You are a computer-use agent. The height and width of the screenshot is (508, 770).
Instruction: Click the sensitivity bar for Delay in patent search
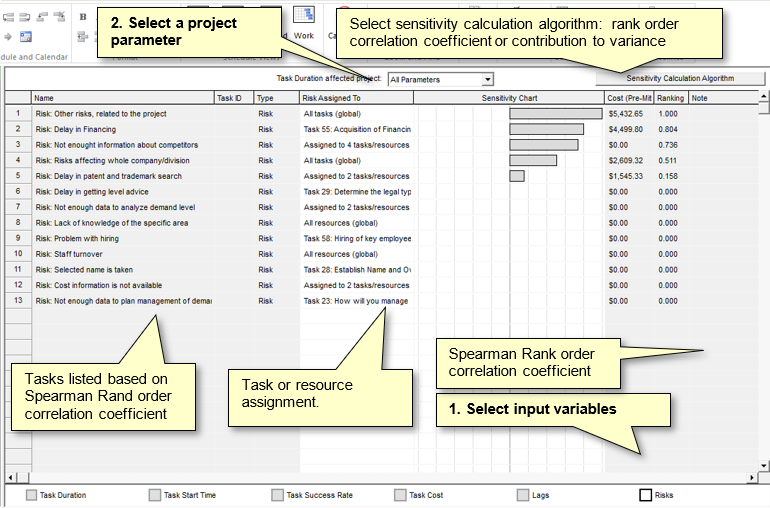click(x=517, y=176)
